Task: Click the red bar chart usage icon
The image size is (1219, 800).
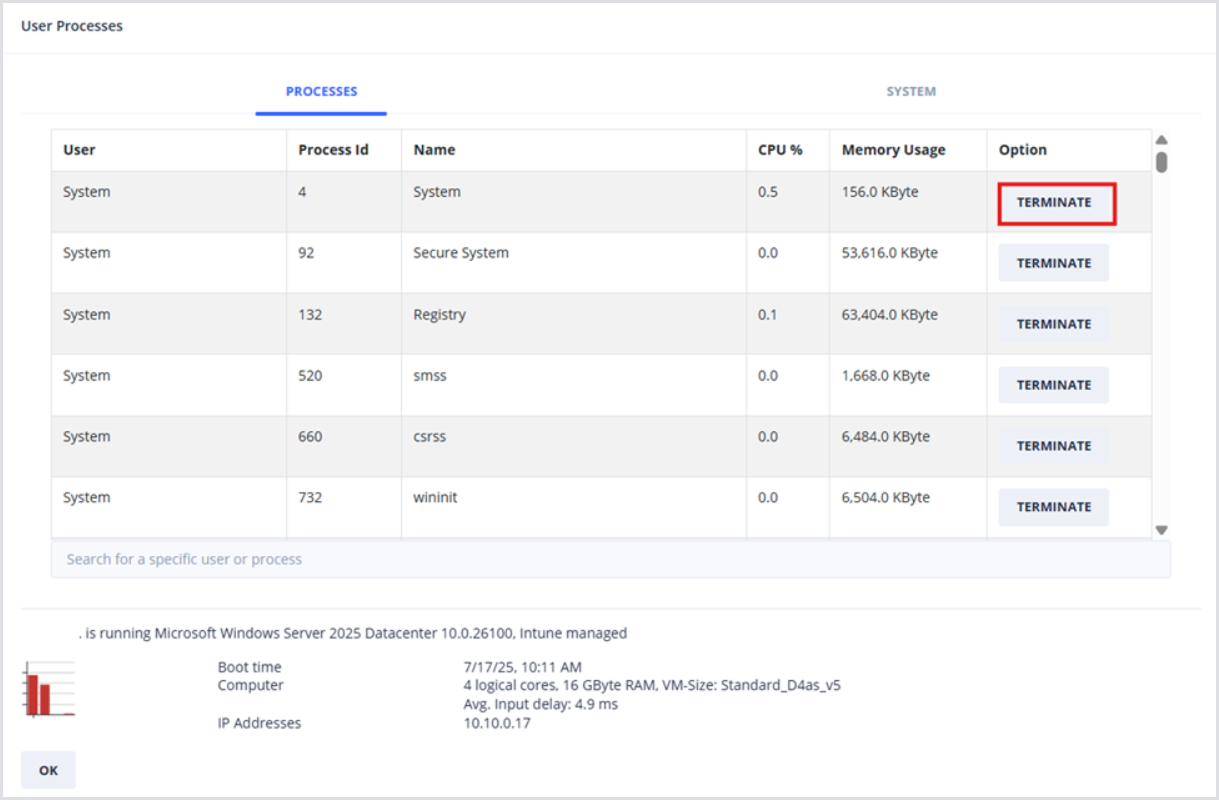Action: [x=49, y=689]
